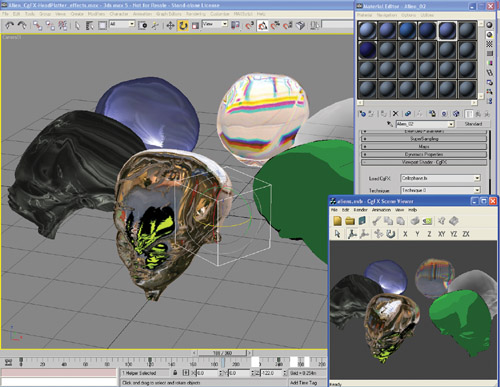Click the ZX plane button in Scene Viewer
This screenshot has width=500, height=387.
pos(466,234)
